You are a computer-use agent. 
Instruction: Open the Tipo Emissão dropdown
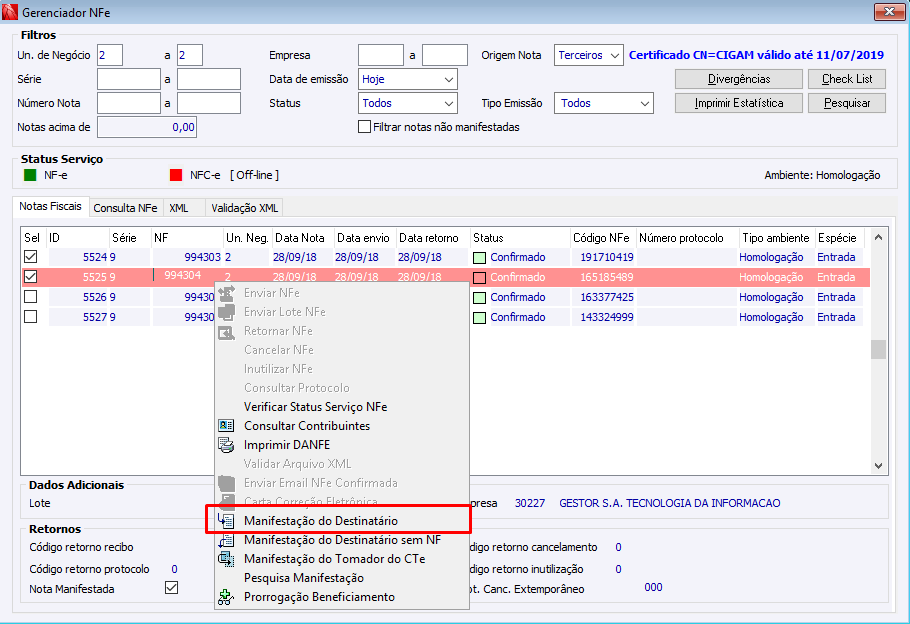pyautogui.click(x=604, y=103)
